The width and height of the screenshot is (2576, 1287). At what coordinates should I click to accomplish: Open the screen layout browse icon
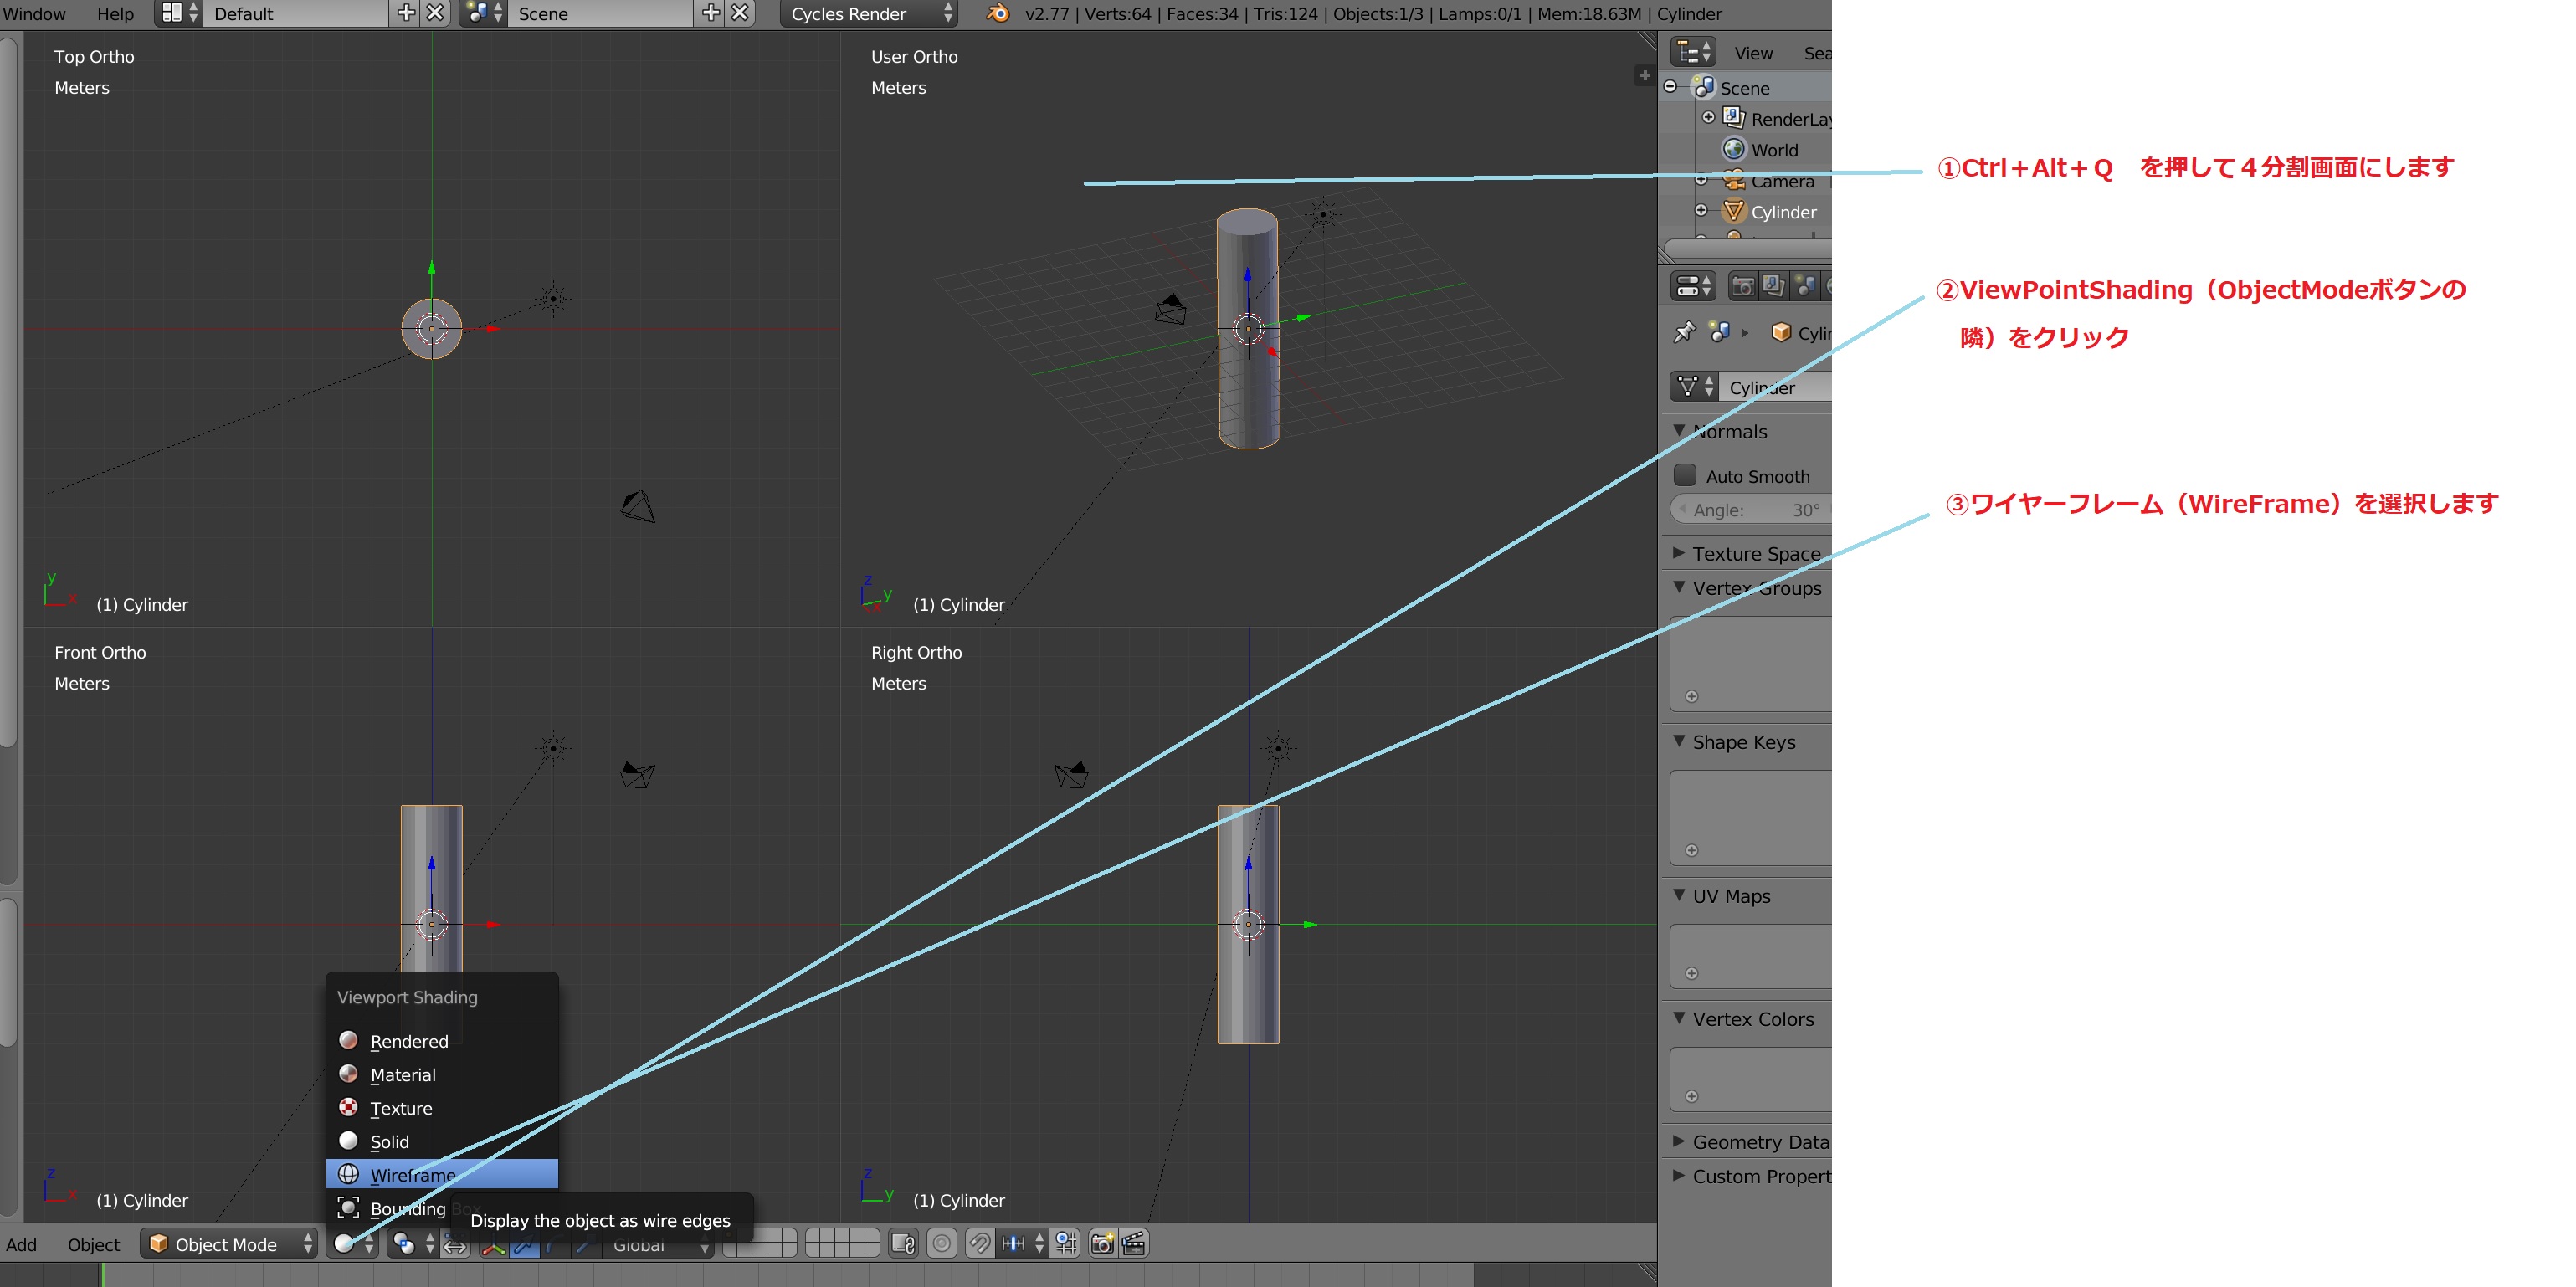180,13
